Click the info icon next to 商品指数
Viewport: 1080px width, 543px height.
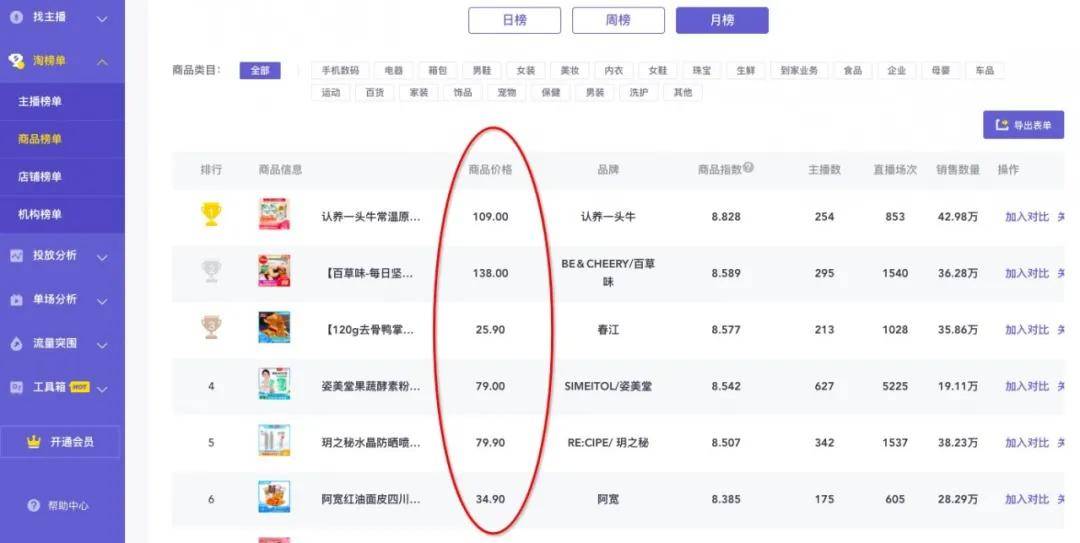(x=749, y=167)
